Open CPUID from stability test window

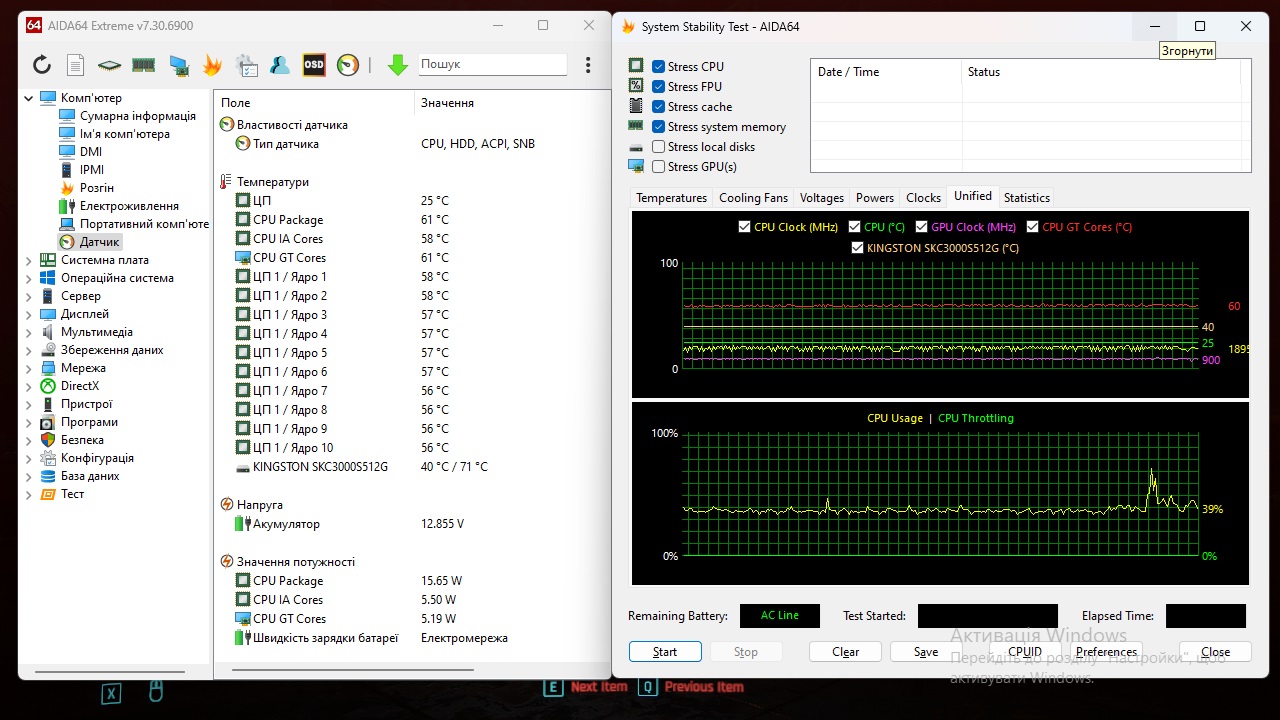pyautogui.click(x=1025, y=652)
